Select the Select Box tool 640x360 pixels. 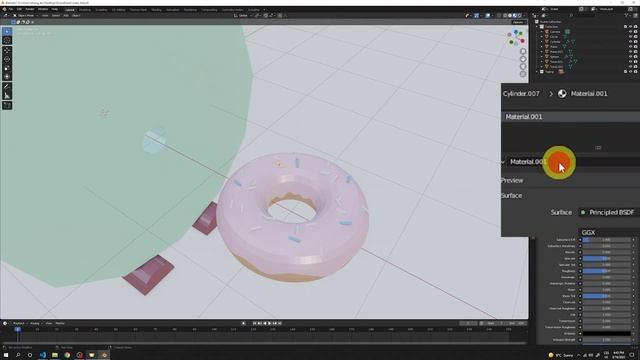coord(7,31)
